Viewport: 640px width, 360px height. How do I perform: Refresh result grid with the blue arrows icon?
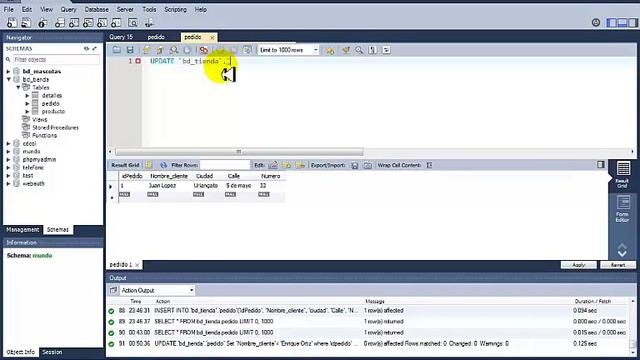(163, 165)
